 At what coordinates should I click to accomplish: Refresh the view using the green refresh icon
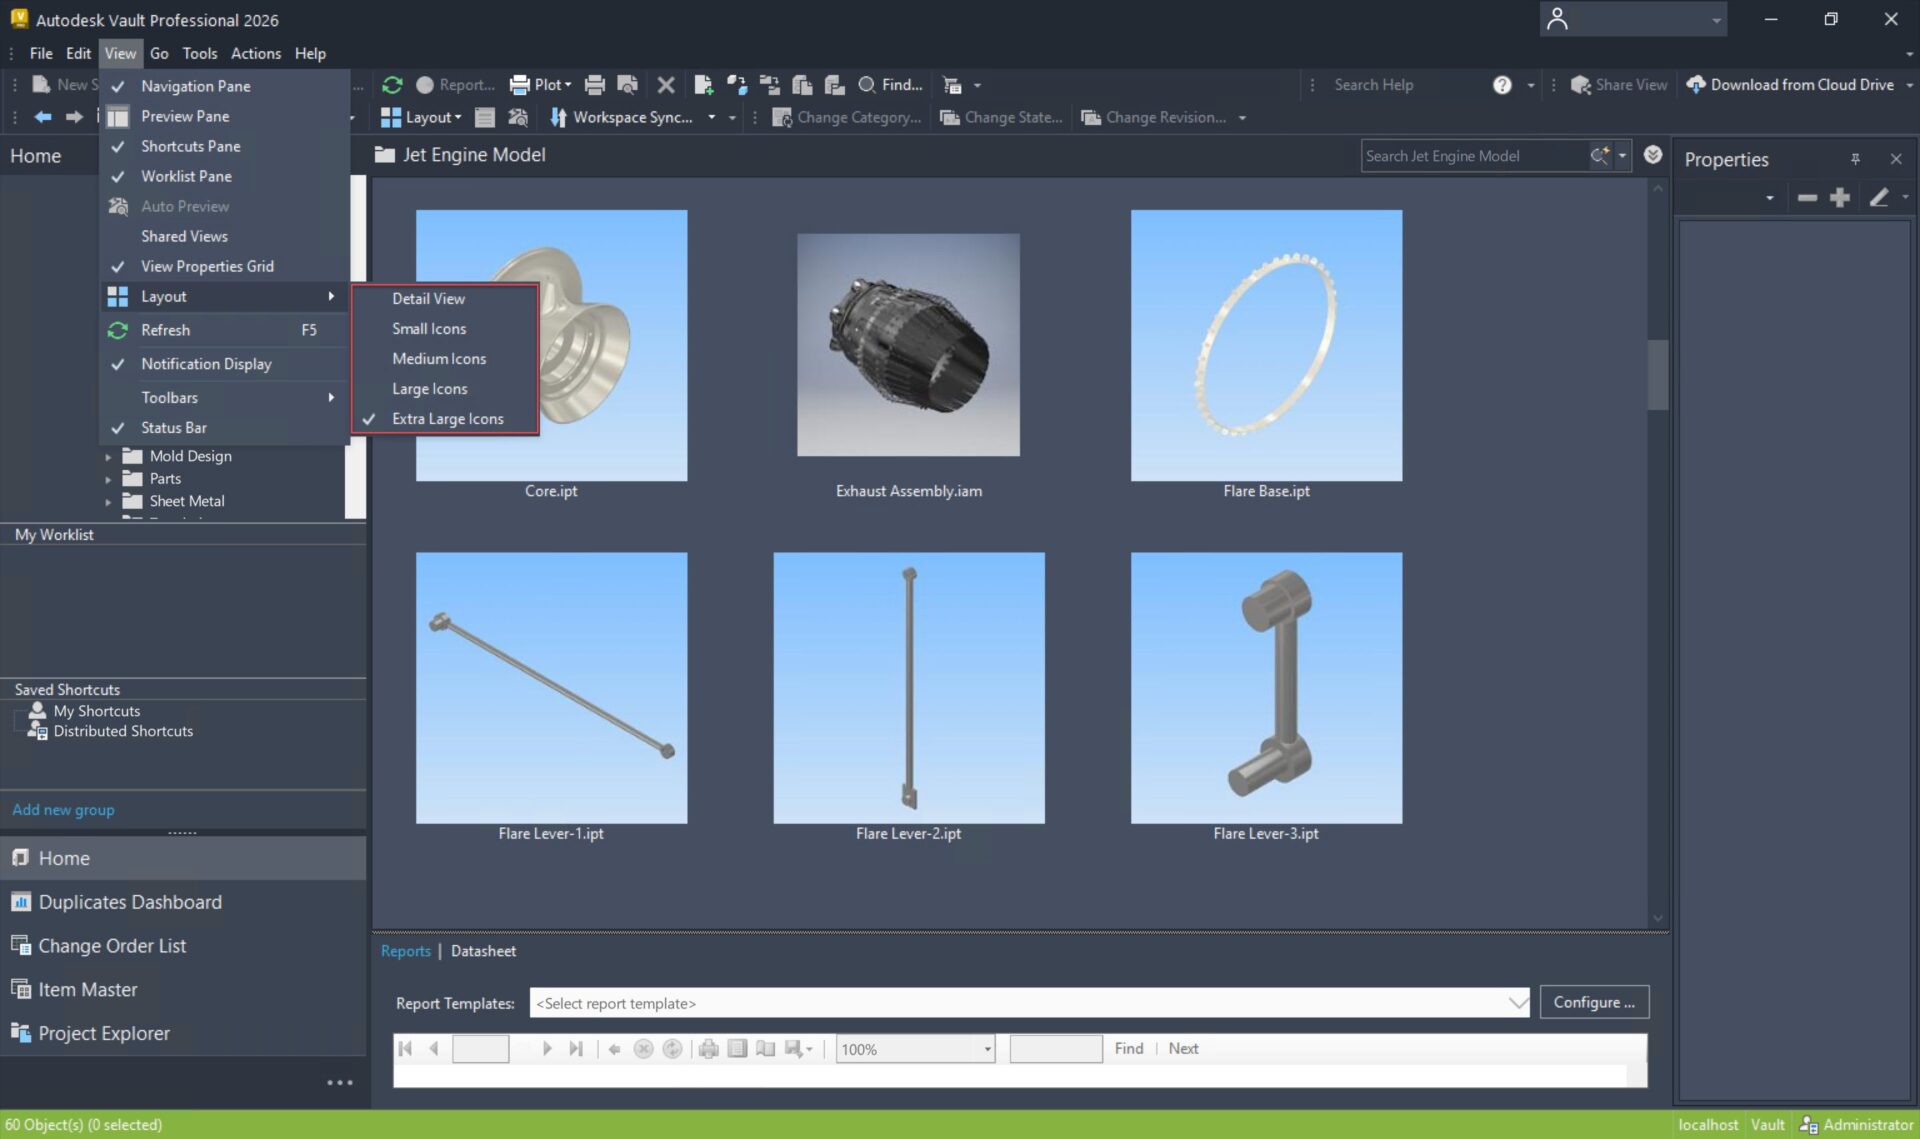(x=391, y=85)
